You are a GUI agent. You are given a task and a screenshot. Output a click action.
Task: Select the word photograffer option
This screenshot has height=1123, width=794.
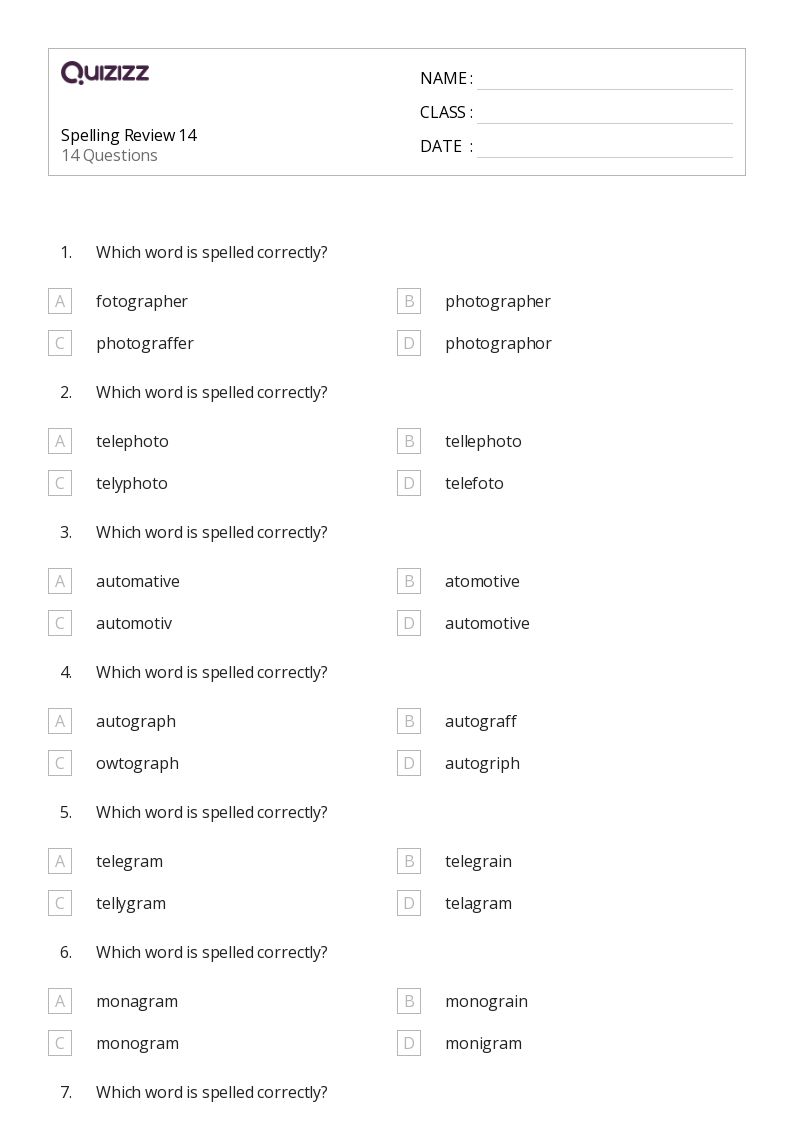[145, 344]
